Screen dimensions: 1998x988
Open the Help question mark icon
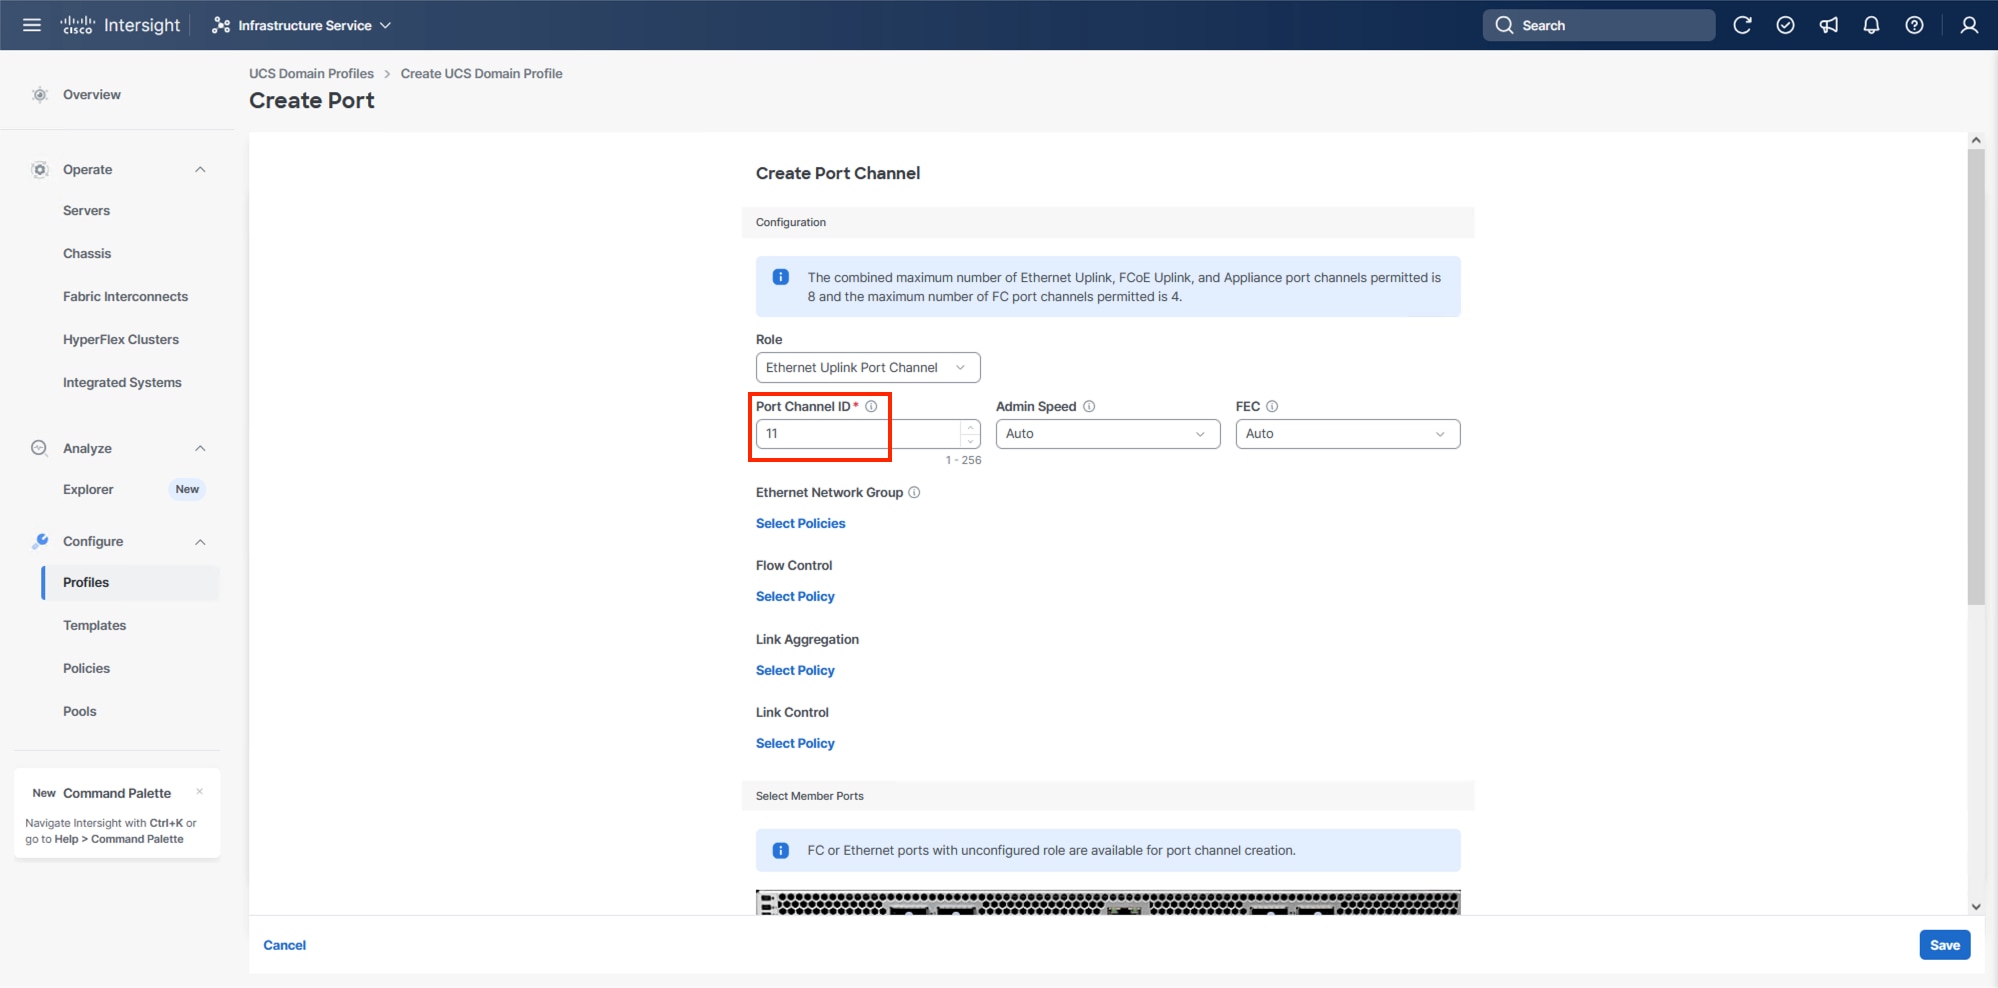[x=1914, y=25]
